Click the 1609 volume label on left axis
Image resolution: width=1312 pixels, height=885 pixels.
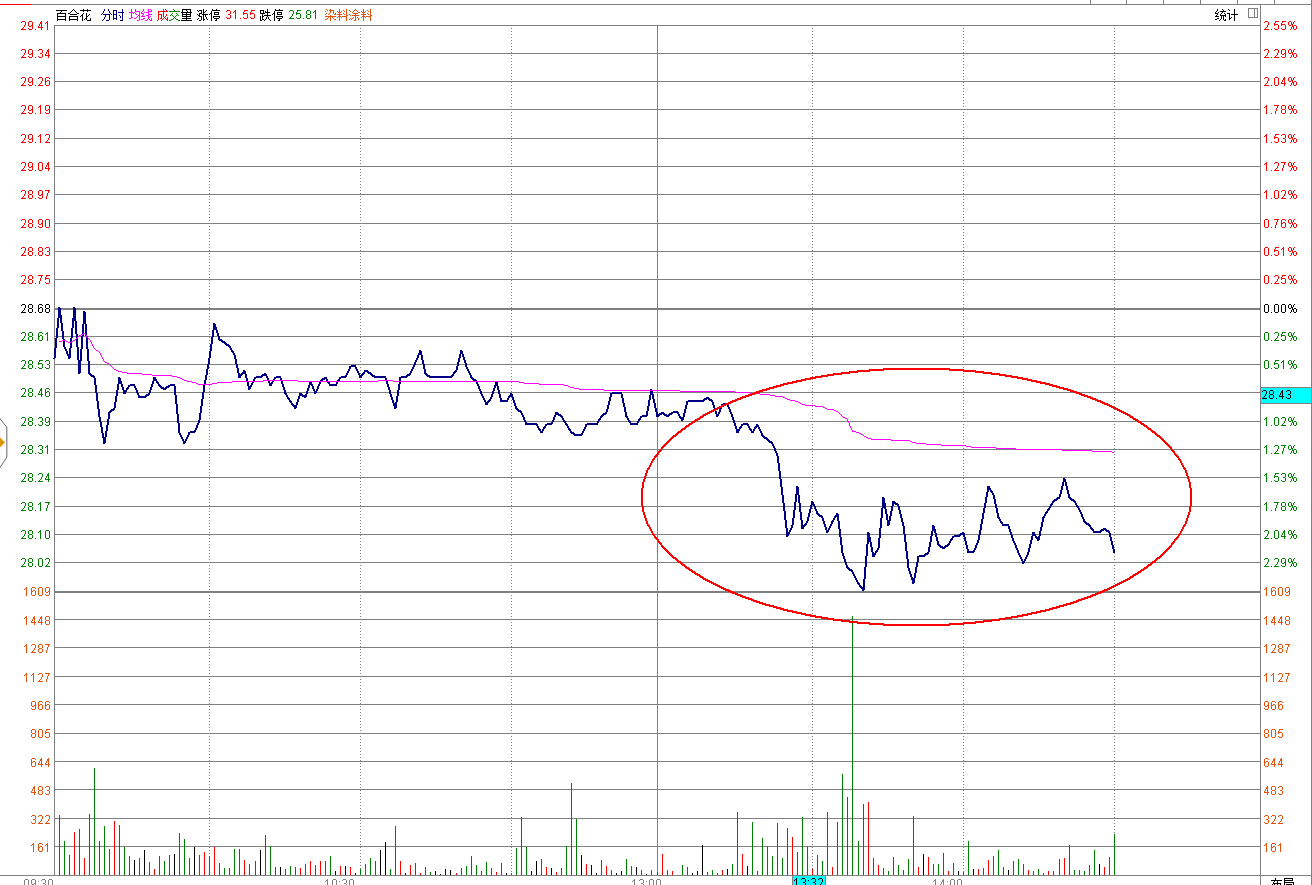[x=36, y=591]
